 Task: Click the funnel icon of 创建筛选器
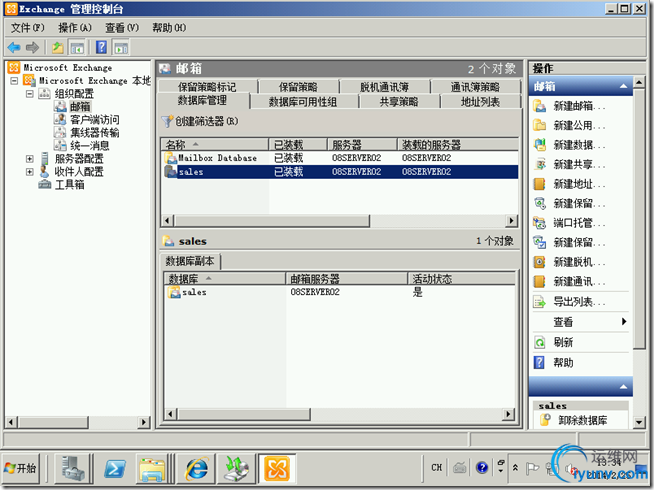pyautogui.click(x=167, y=121)
